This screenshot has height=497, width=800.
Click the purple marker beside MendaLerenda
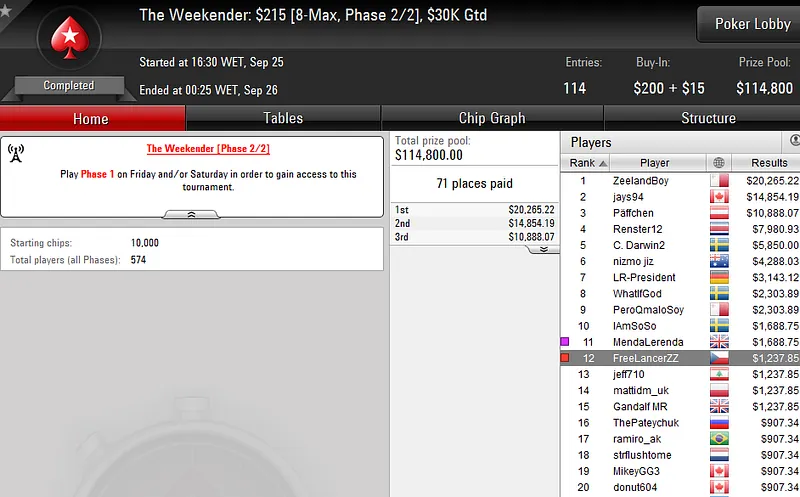[565, 341]
